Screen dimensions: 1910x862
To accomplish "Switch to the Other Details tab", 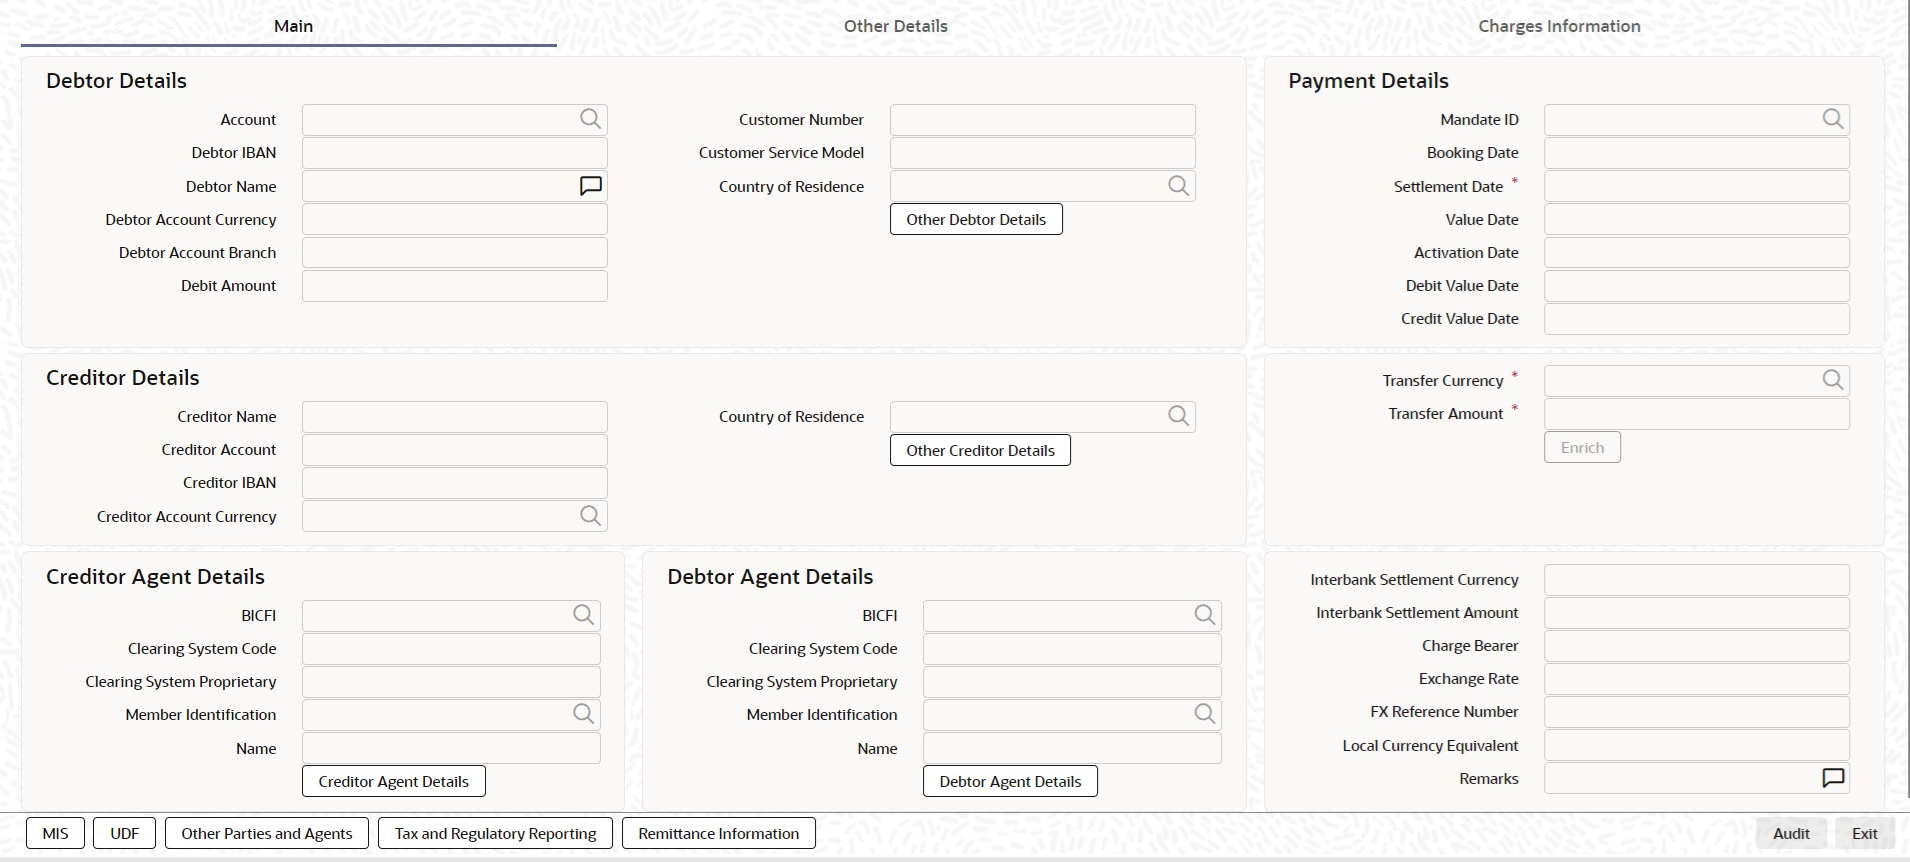I will (x=895, y=26).
